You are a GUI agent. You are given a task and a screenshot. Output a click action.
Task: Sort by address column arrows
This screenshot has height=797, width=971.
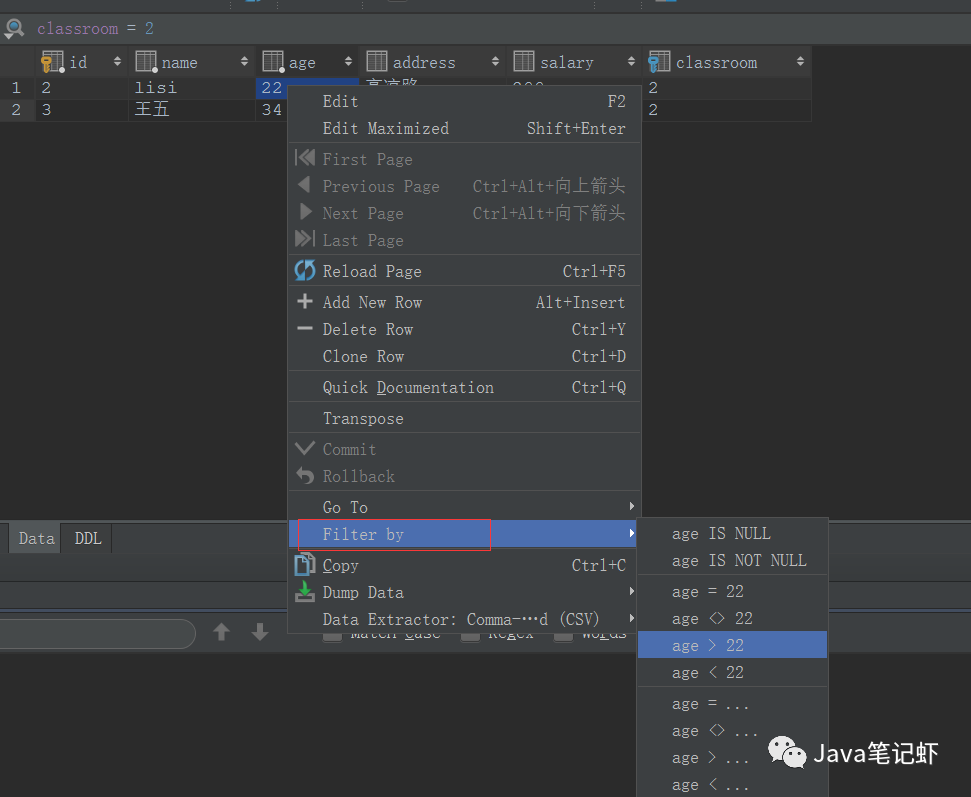click(x=495, y=61)
